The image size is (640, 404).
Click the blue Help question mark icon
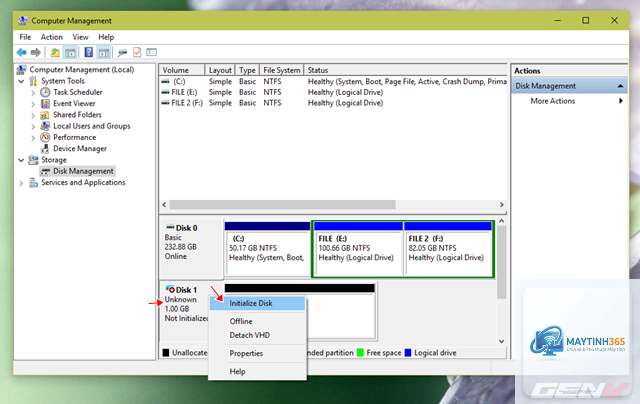(x=89, y=52)
